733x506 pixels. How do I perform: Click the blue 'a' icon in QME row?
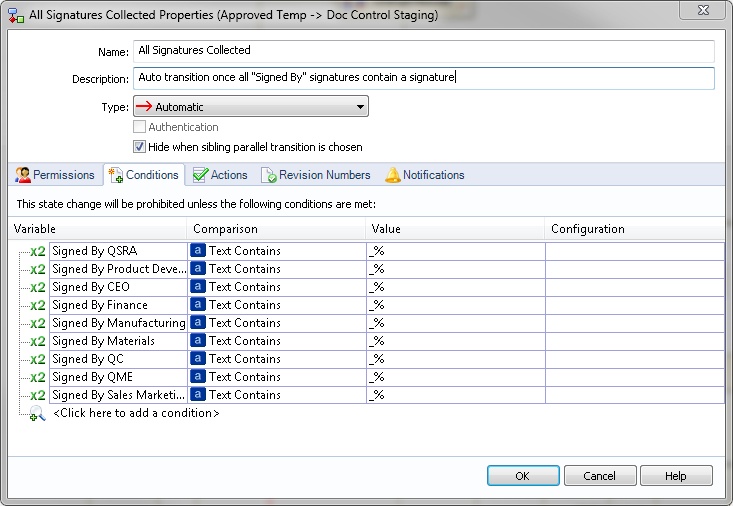tap(198, 376)
